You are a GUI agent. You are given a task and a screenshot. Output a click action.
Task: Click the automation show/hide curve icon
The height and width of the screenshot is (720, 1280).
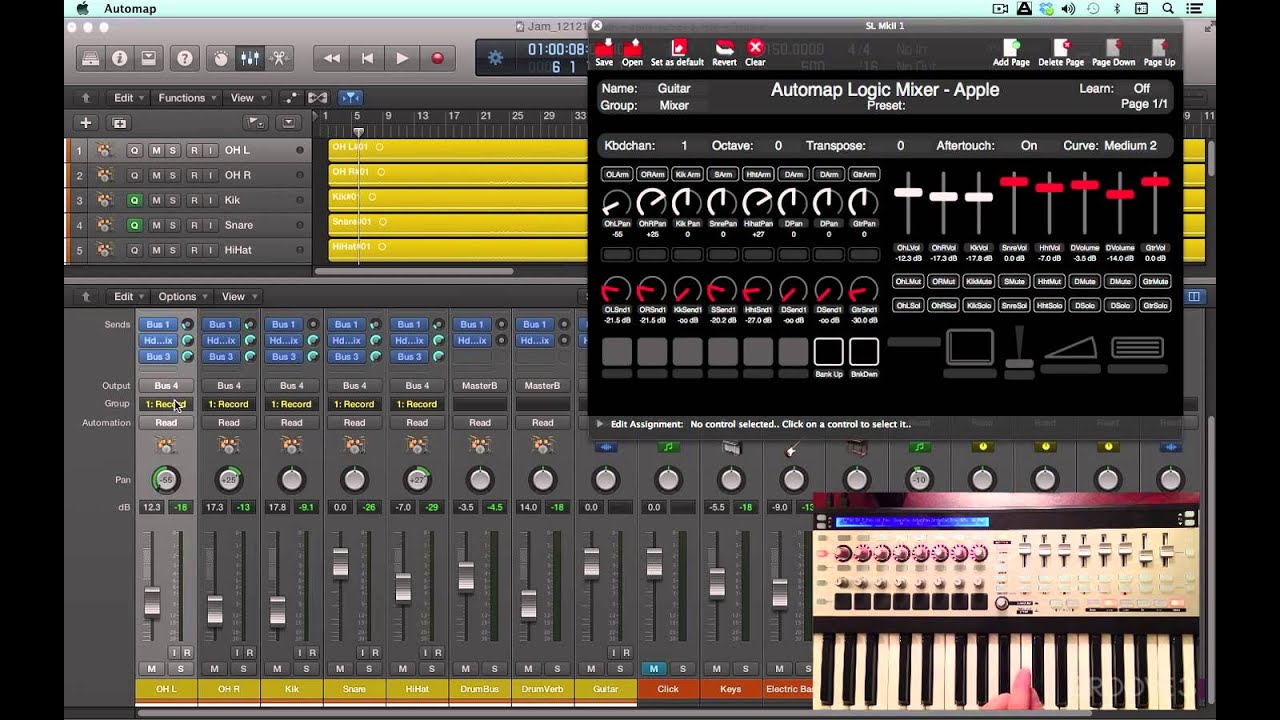point(289,97)
